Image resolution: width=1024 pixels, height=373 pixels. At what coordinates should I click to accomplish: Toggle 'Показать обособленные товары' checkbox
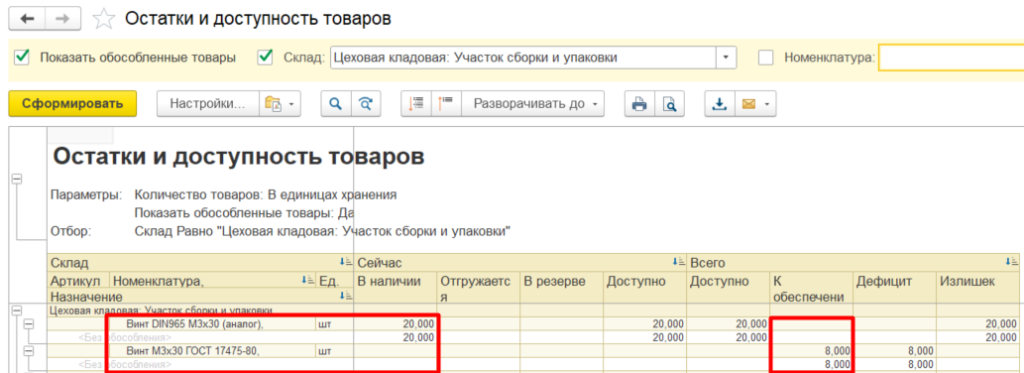pos(22,57)
